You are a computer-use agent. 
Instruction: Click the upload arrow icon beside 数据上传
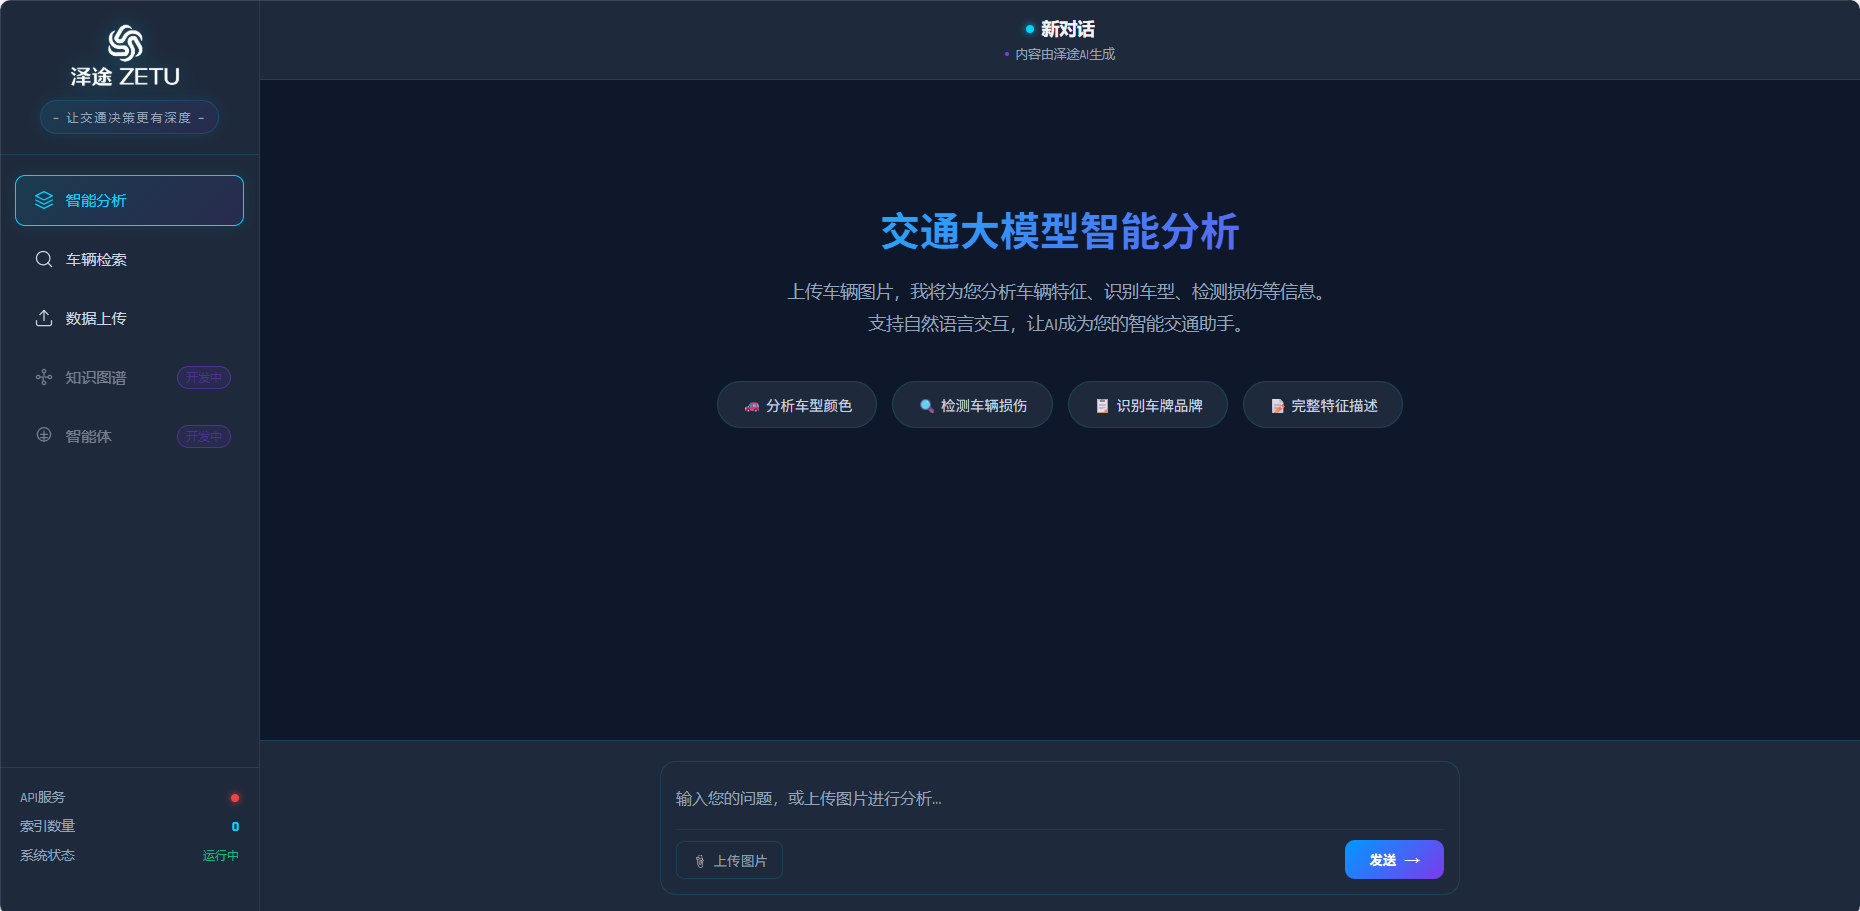(x=44, y=318)
